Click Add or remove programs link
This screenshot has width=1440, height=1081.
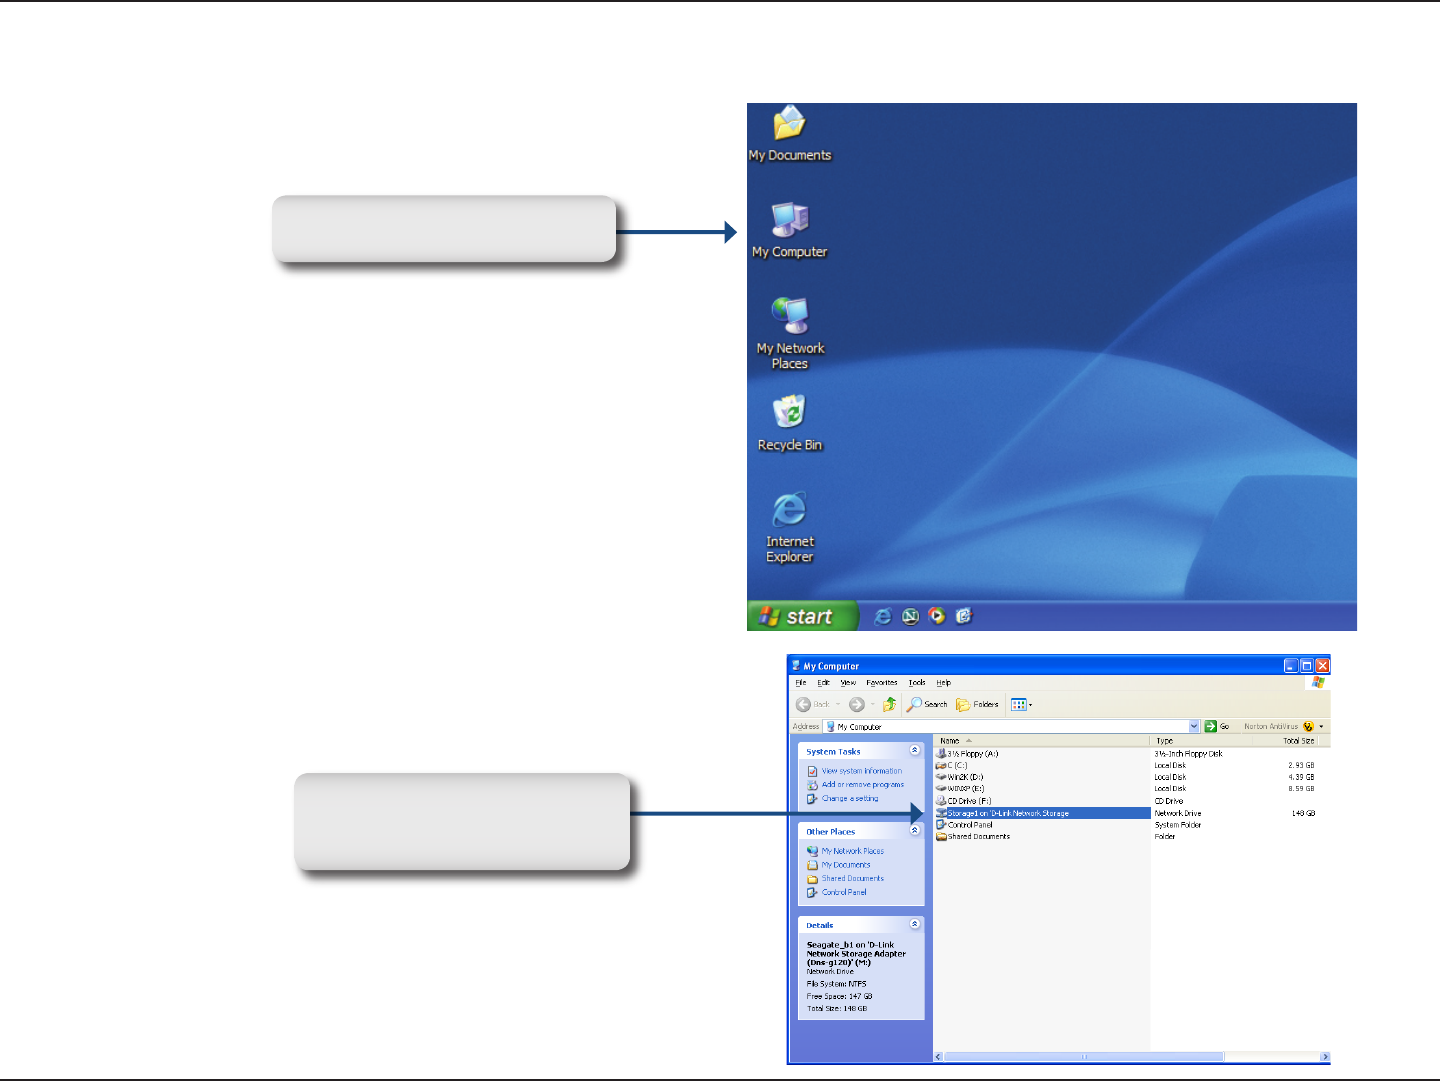[862, 785]
